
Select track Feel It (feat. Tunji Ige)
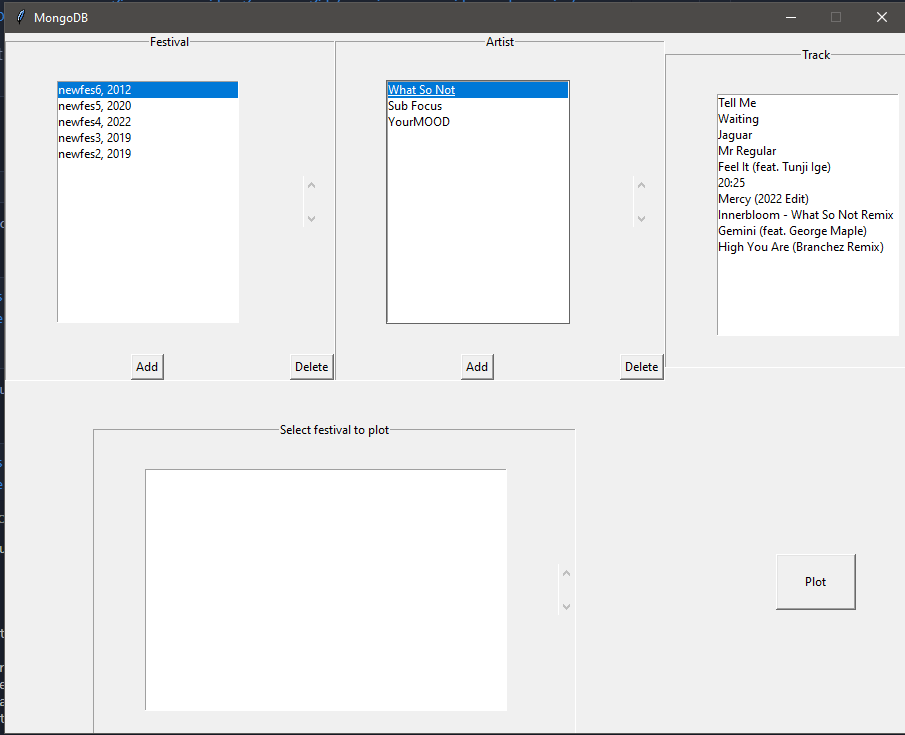point(808,167)
